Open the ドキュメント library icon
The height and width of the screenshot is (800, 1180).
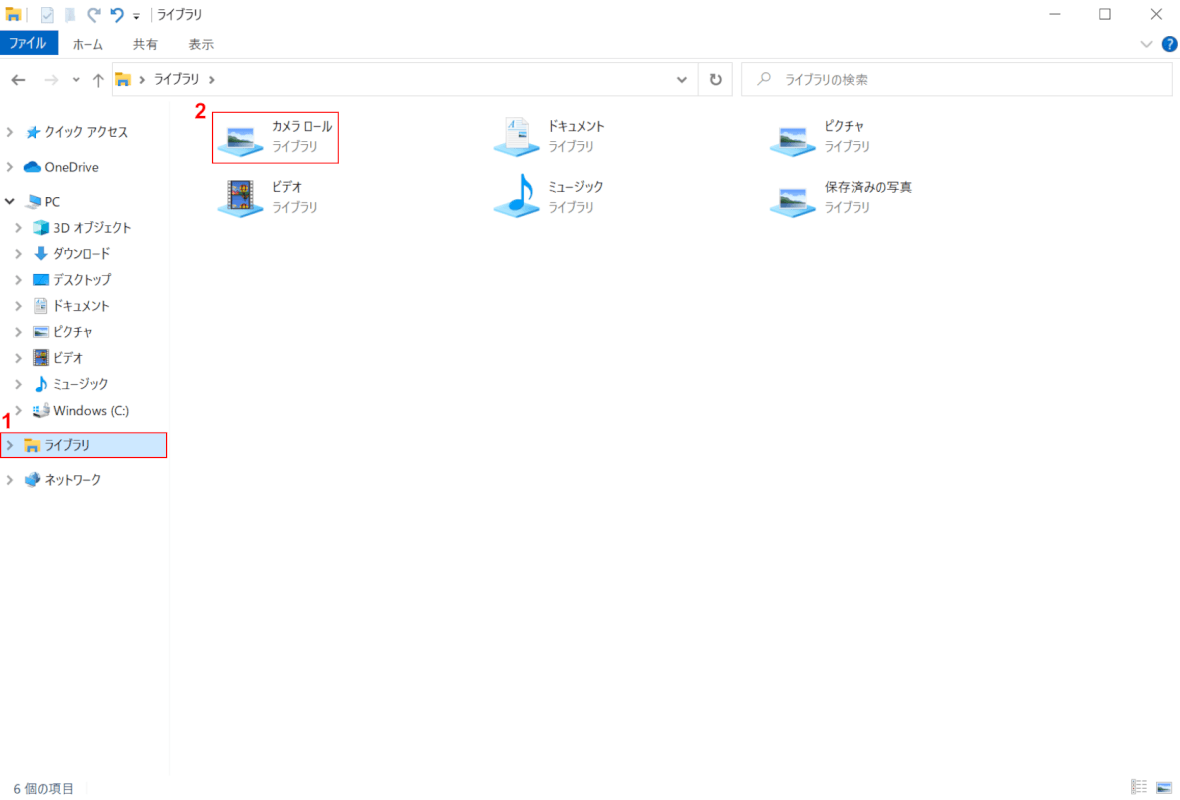(551, 137)
